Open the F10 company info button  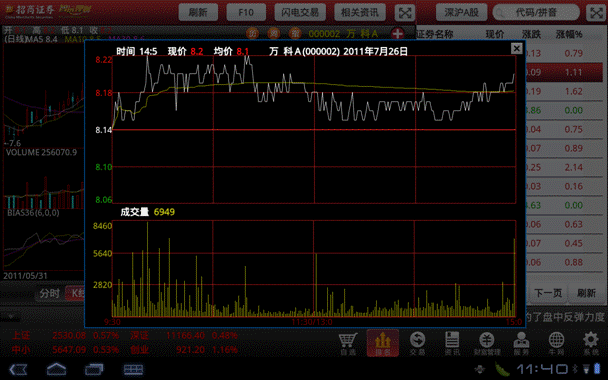click(246, 12)
